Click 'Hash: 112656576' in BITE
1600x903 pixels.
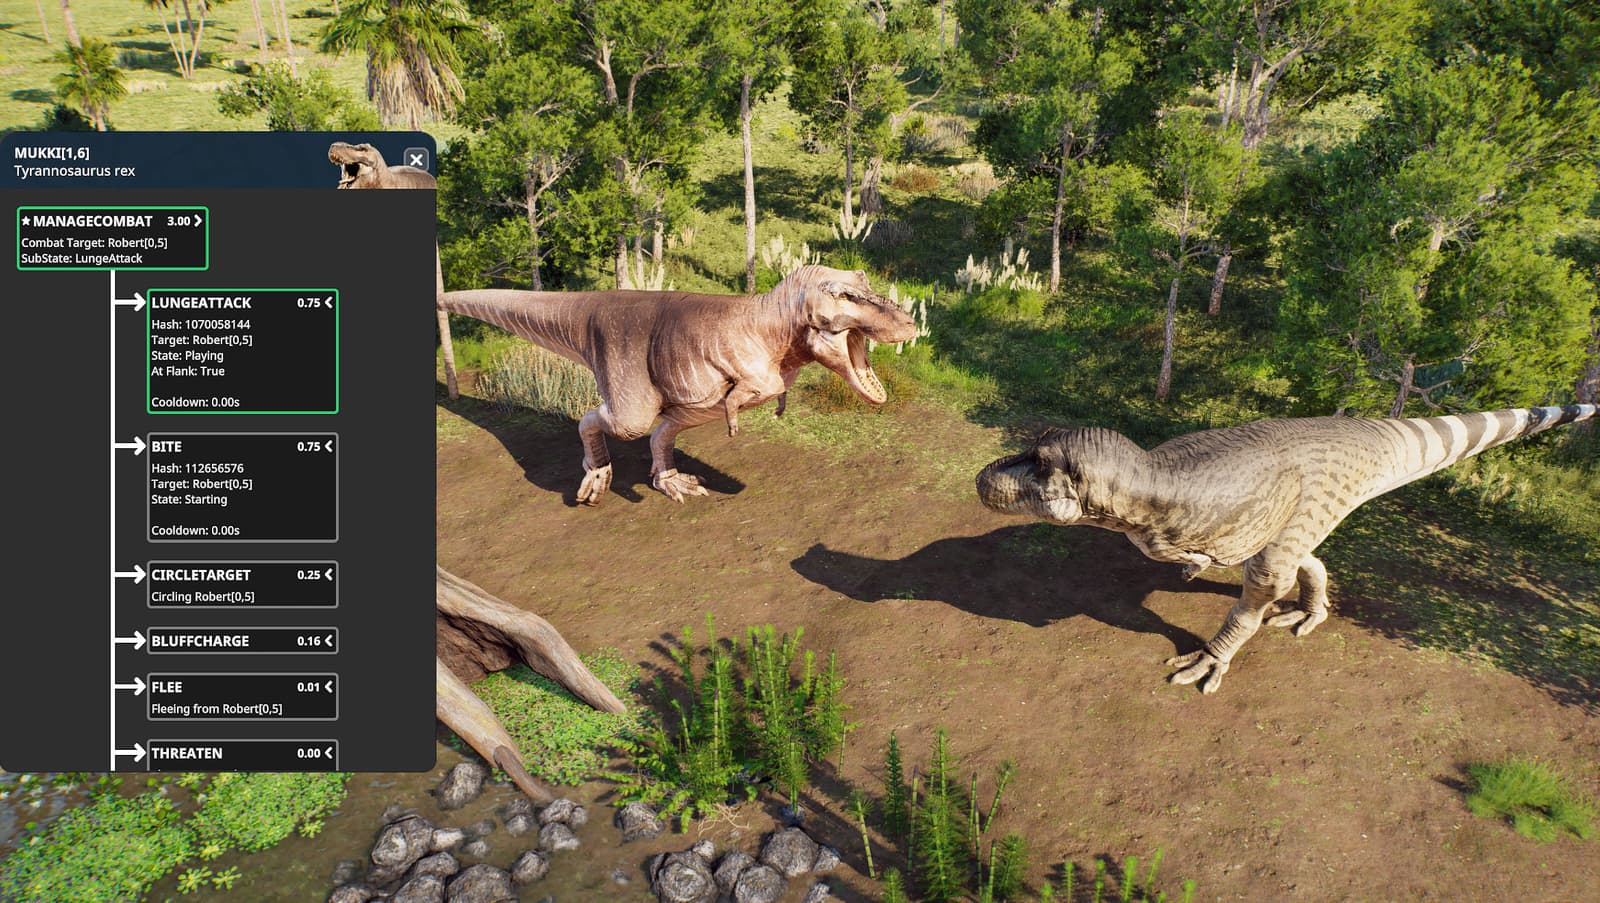(197, 468)
